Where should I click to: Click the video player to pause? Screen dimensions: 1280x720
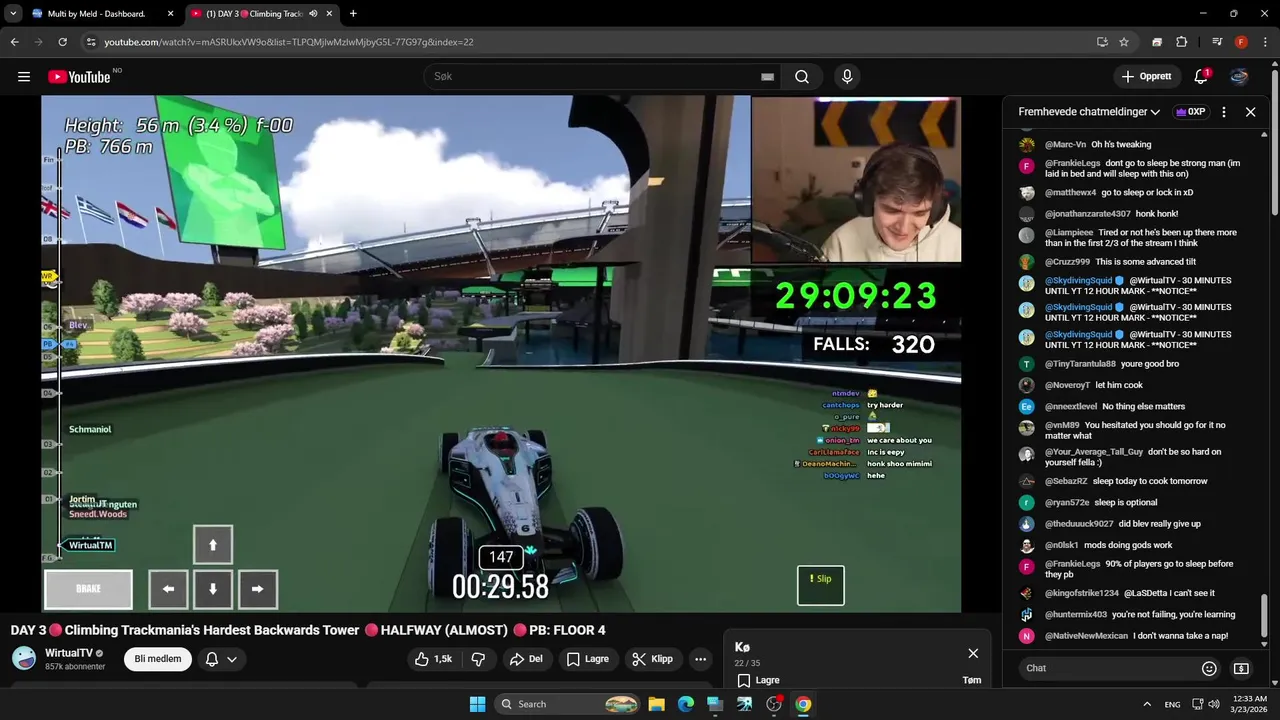(x=501, y=354)
